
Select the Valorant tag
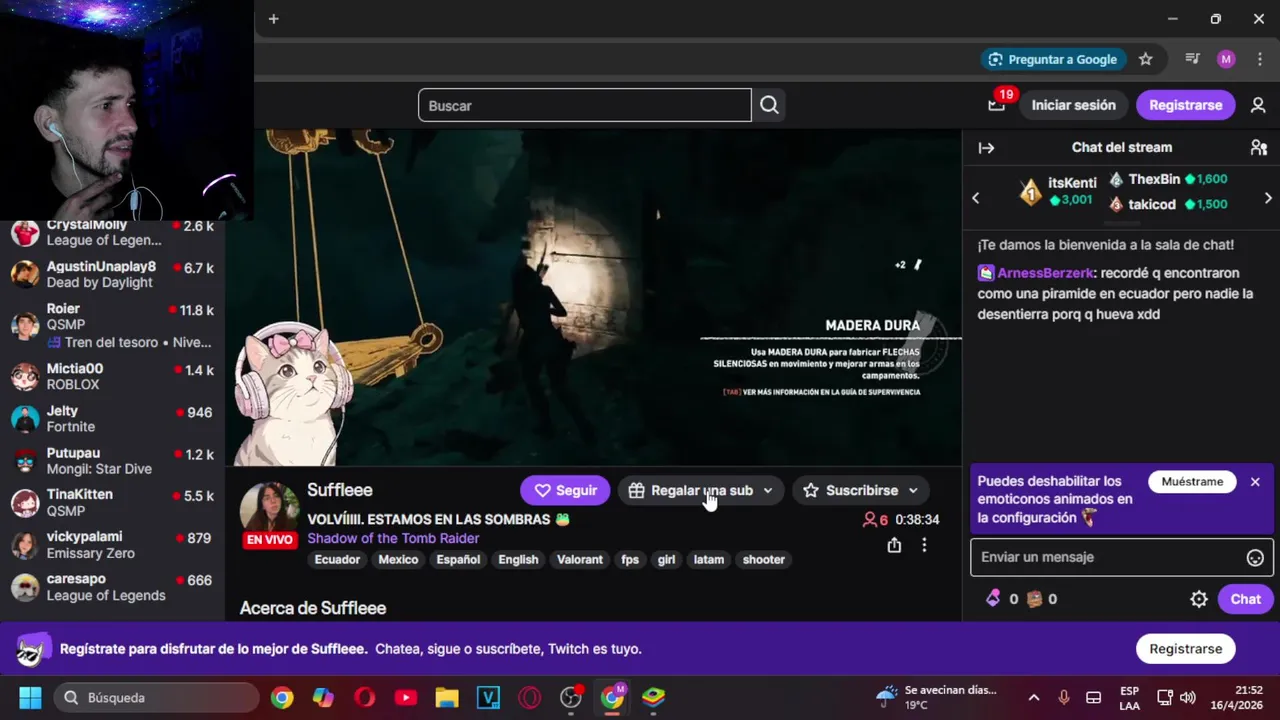coord(580,560)
